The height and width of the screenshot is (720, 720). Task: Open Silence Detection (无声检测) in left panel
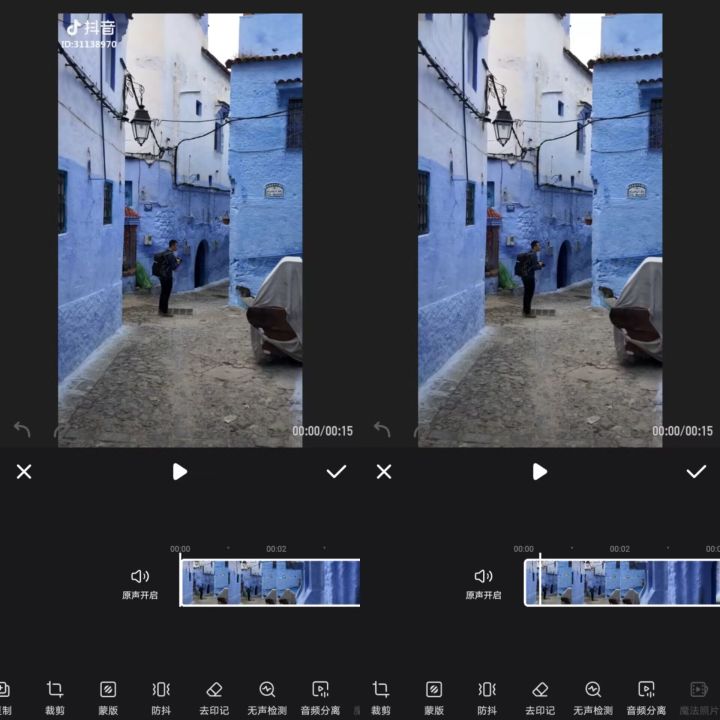coord(267,695)
